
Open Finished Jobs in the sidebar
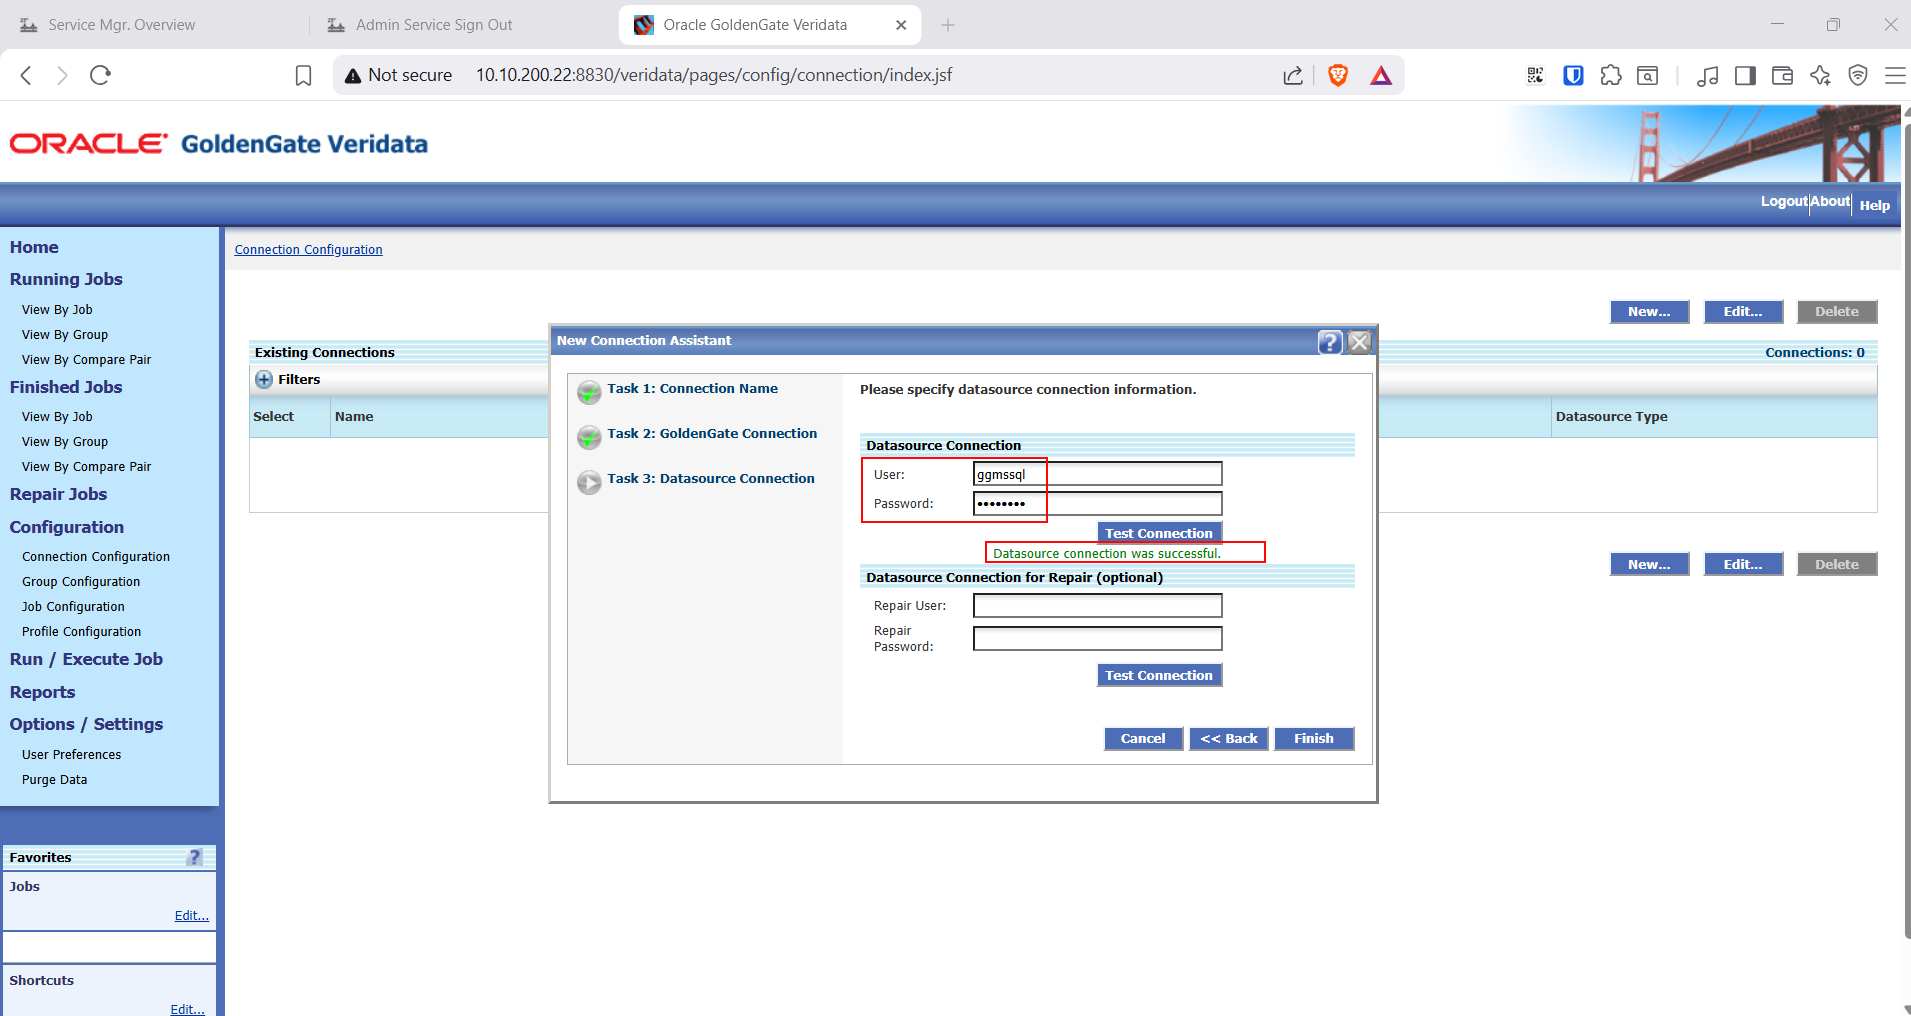[x=66, y=387]
